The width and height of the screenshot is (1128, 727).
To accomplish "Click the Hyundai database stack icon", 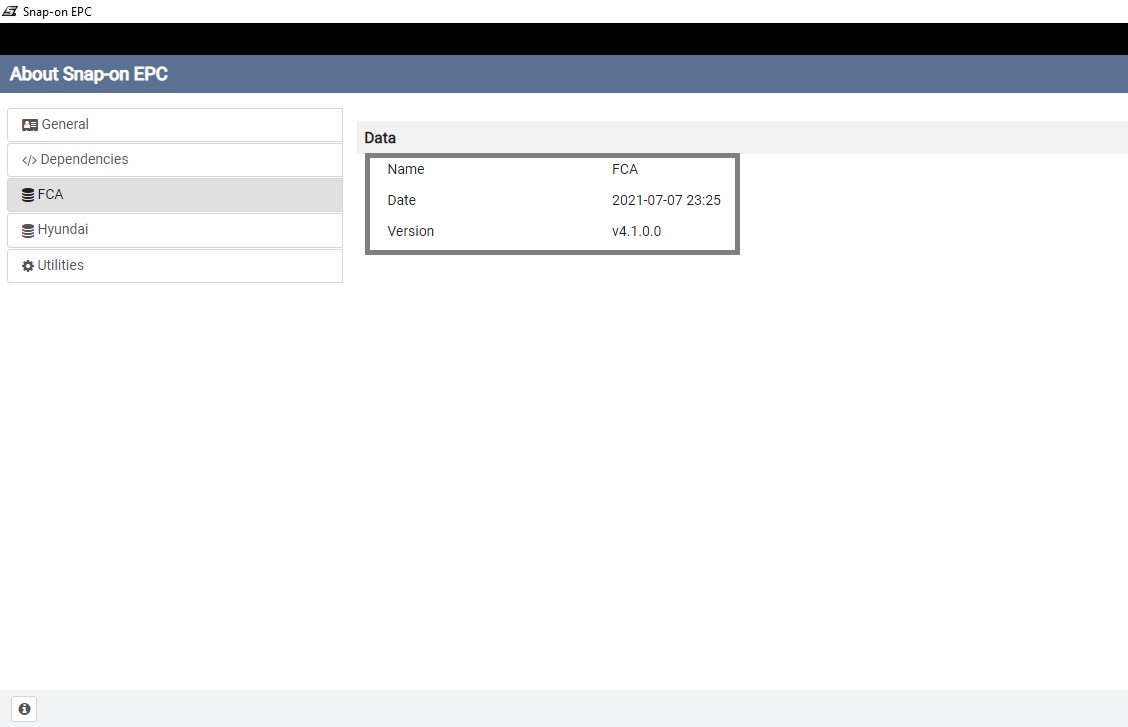I will click(28, 230).
